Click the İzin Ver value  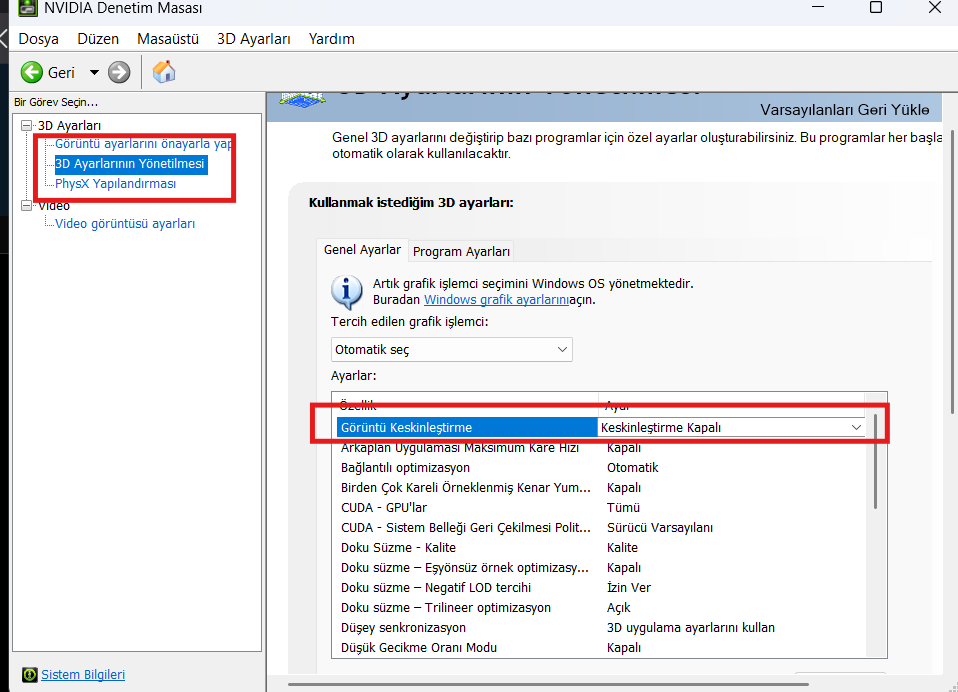[629, 588]
